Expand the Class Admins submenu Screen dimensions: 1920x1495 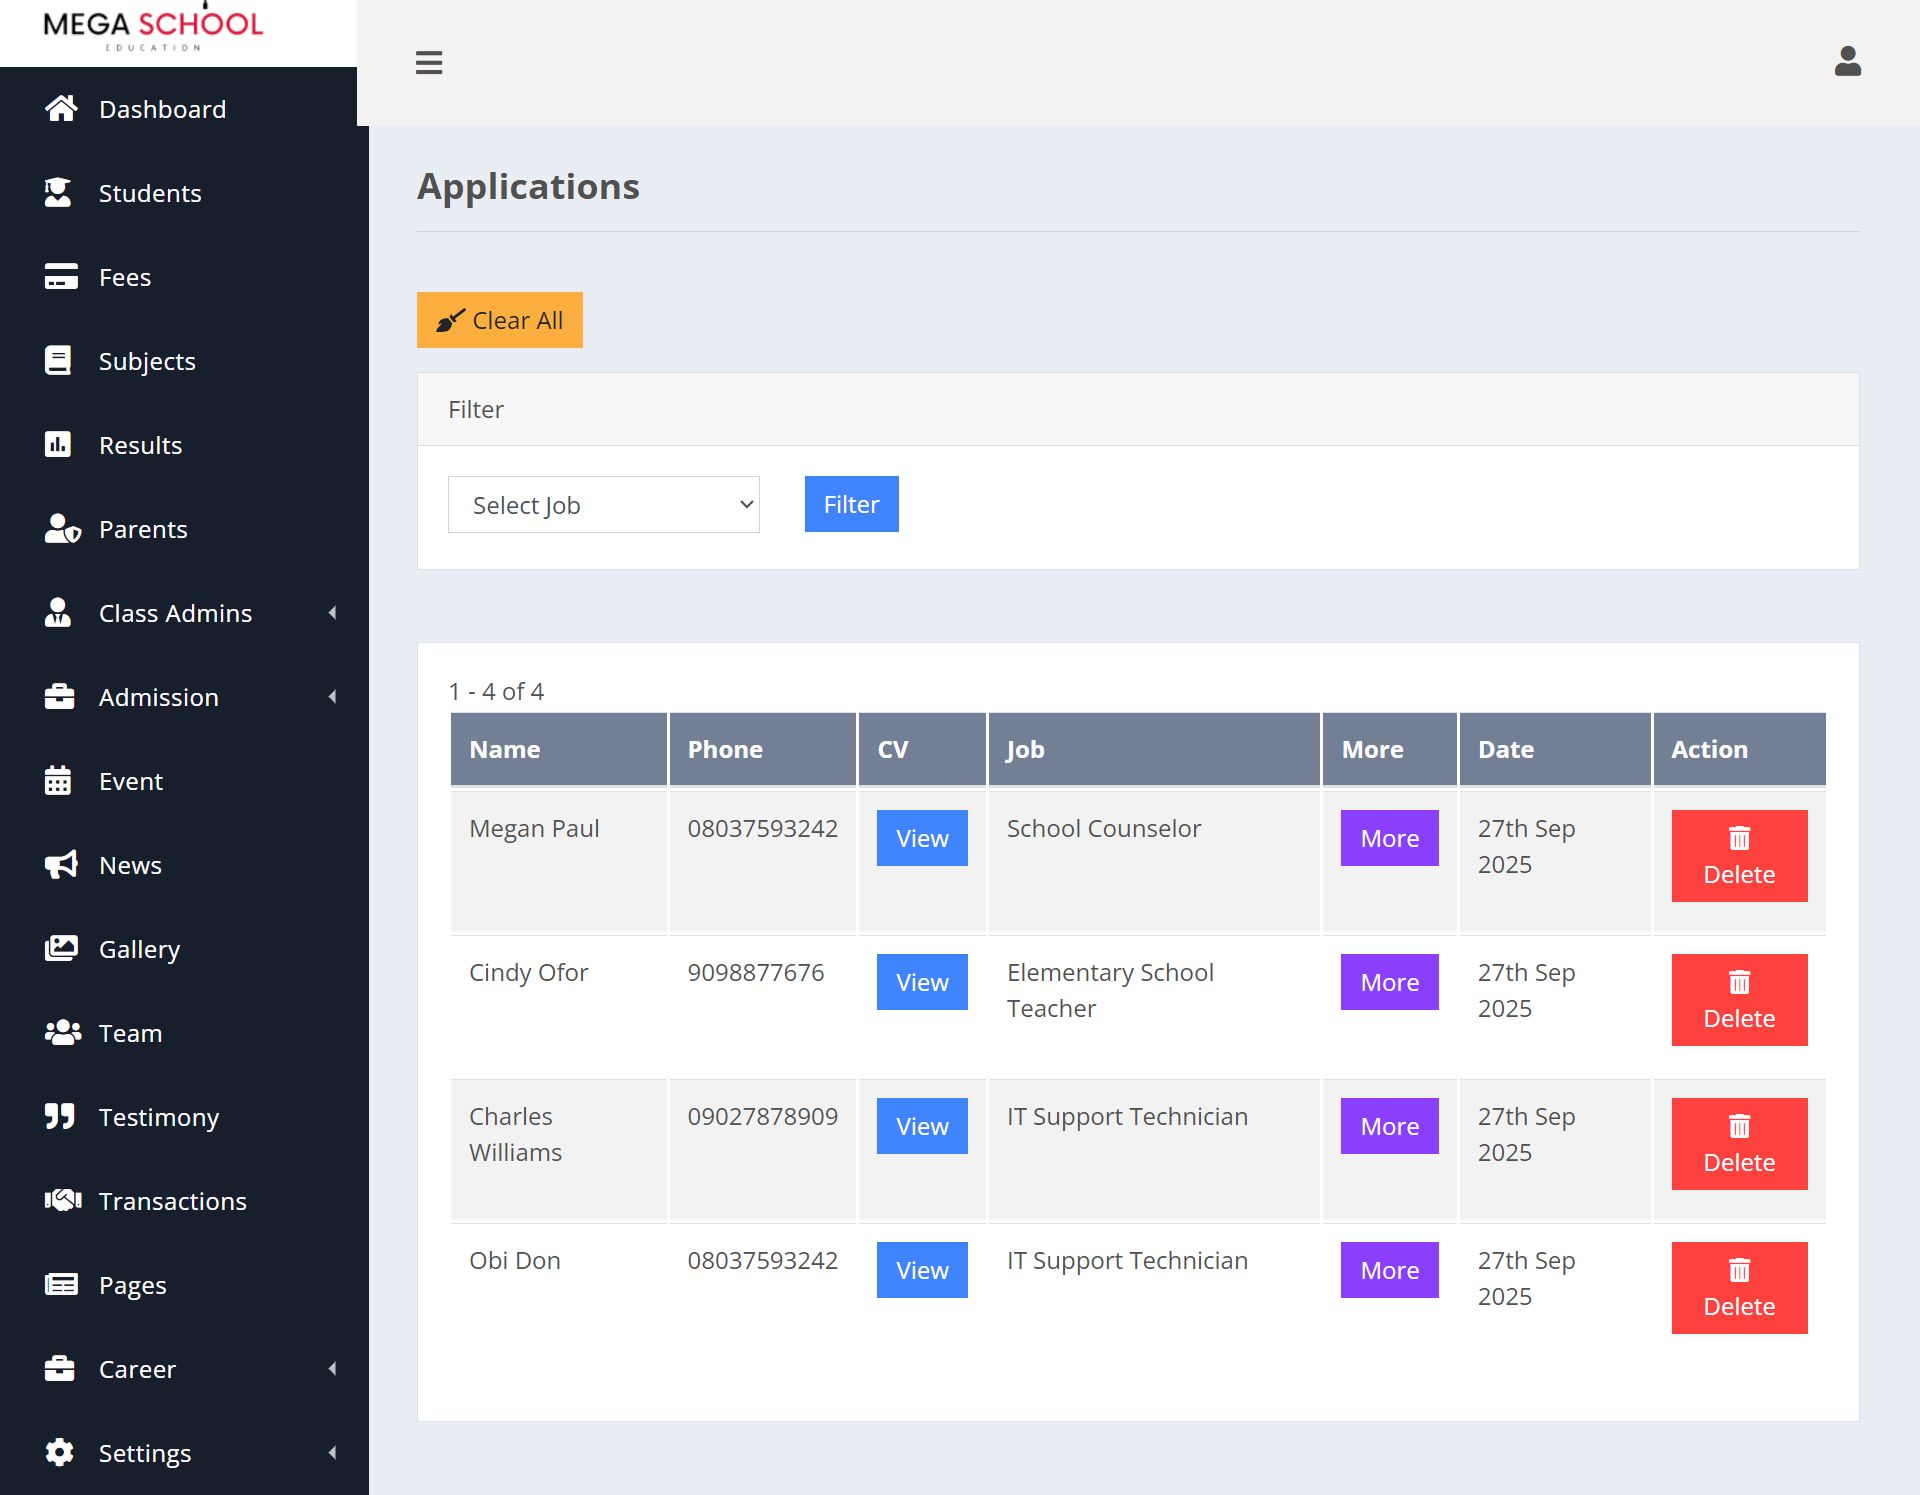(332, 613)
